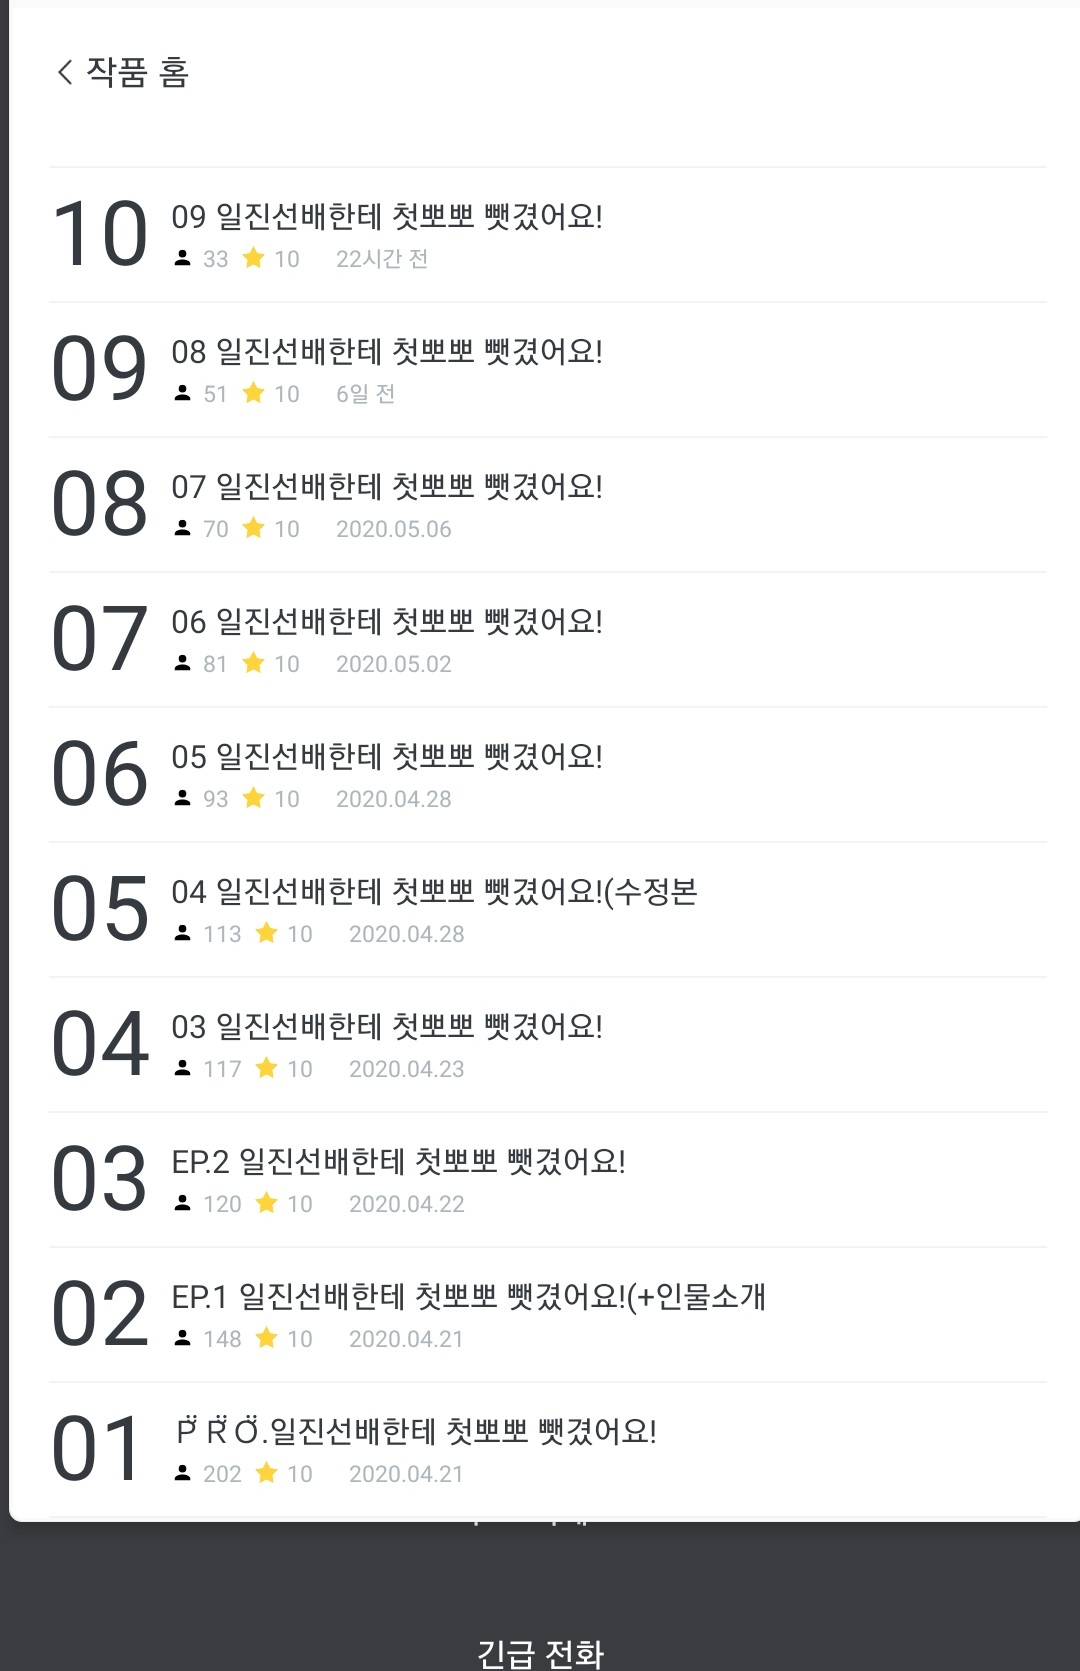Click star icon on the 2020.04.23 episode
Viewport: 1080px width, 1671px height.
(x=267, y=1069)
